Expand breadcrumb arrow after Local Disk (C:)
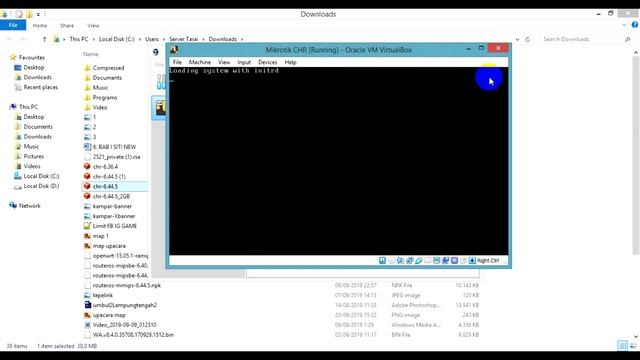 pyautogui.click(x=140, y=39)
